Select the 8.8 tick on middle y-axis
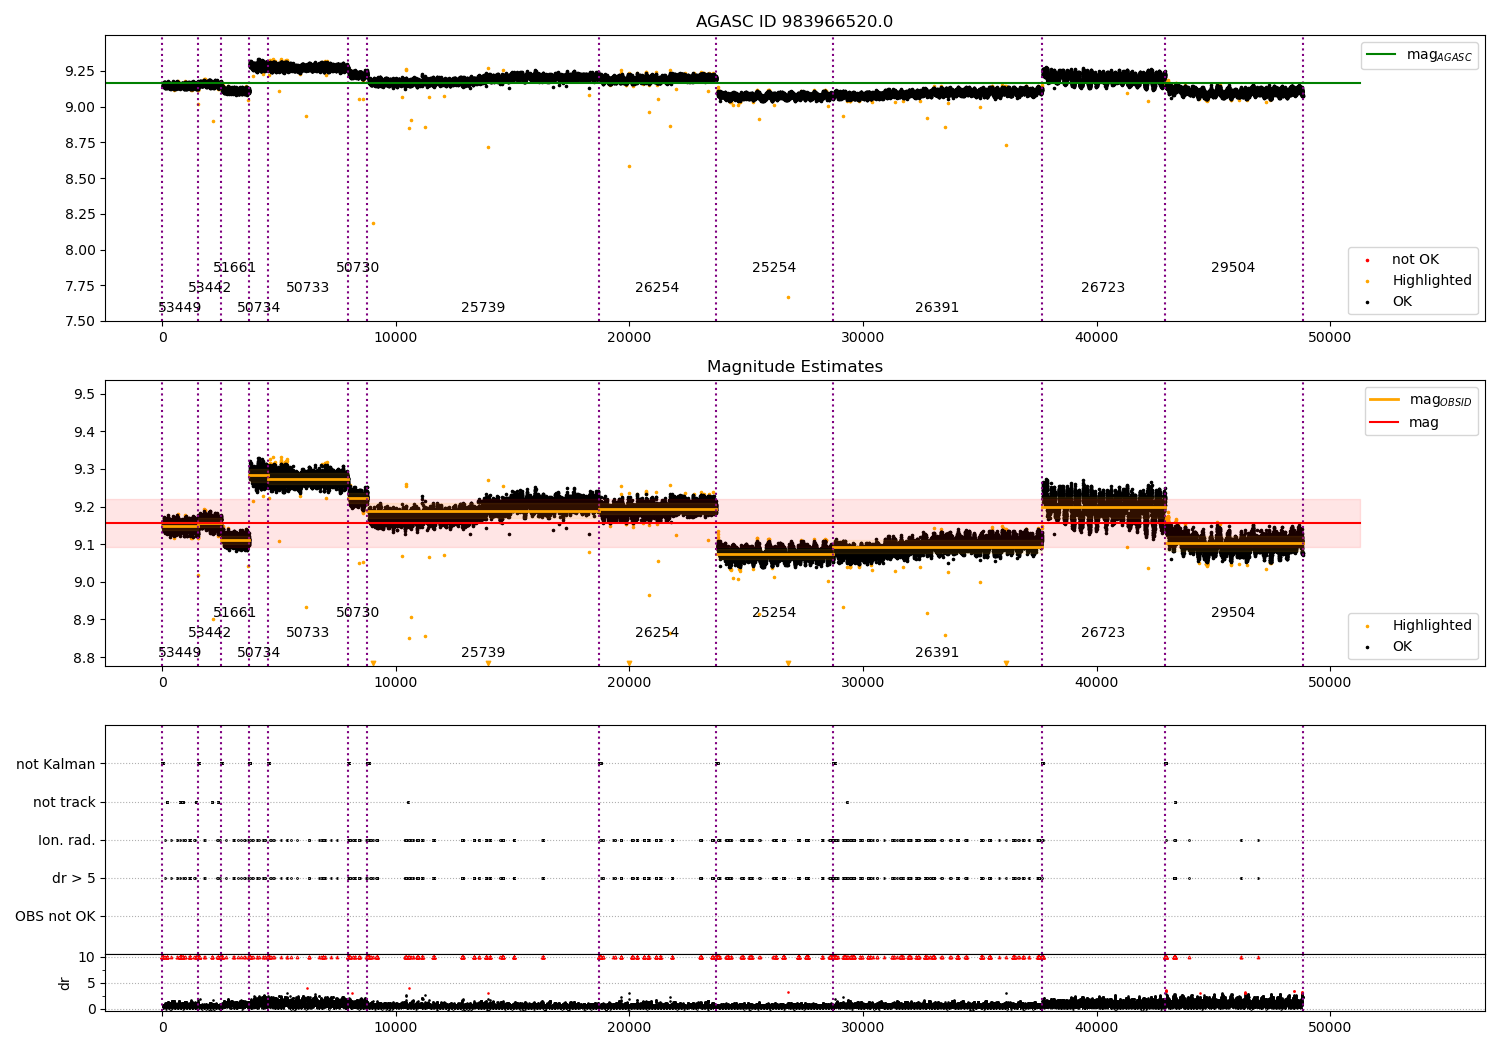 84,658
